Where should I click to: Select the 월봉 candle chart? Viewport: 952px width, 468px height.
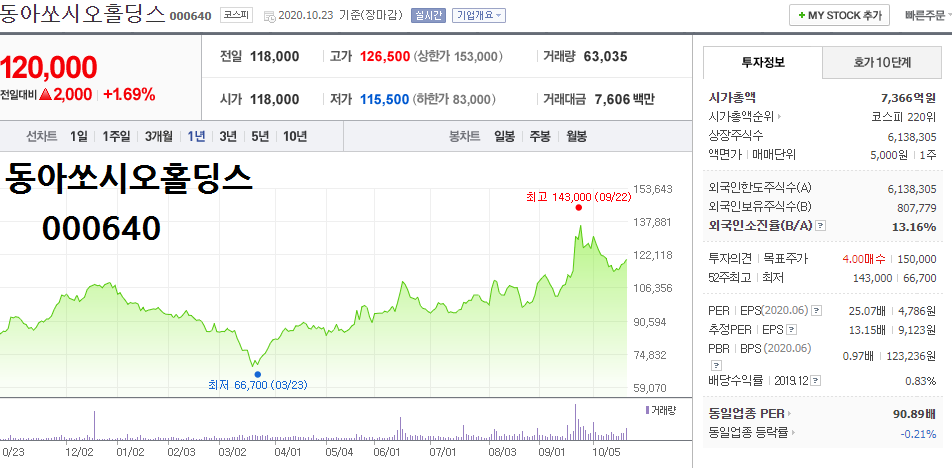tap(576, 136)
